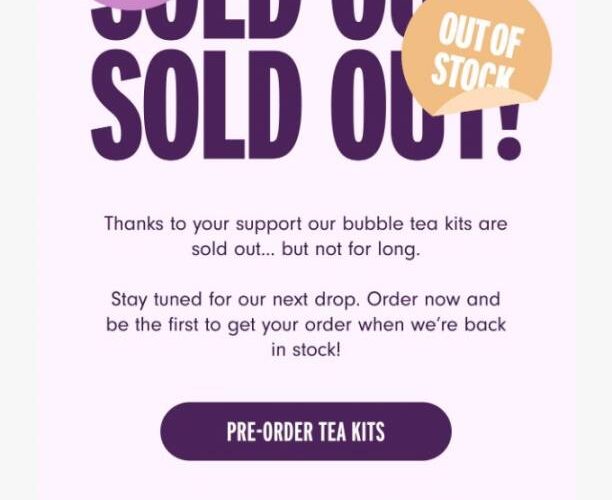Click the "OUT OF" text on the sticker
The image size is (612, 500).
pyautogui.click(x=481, y=36)
